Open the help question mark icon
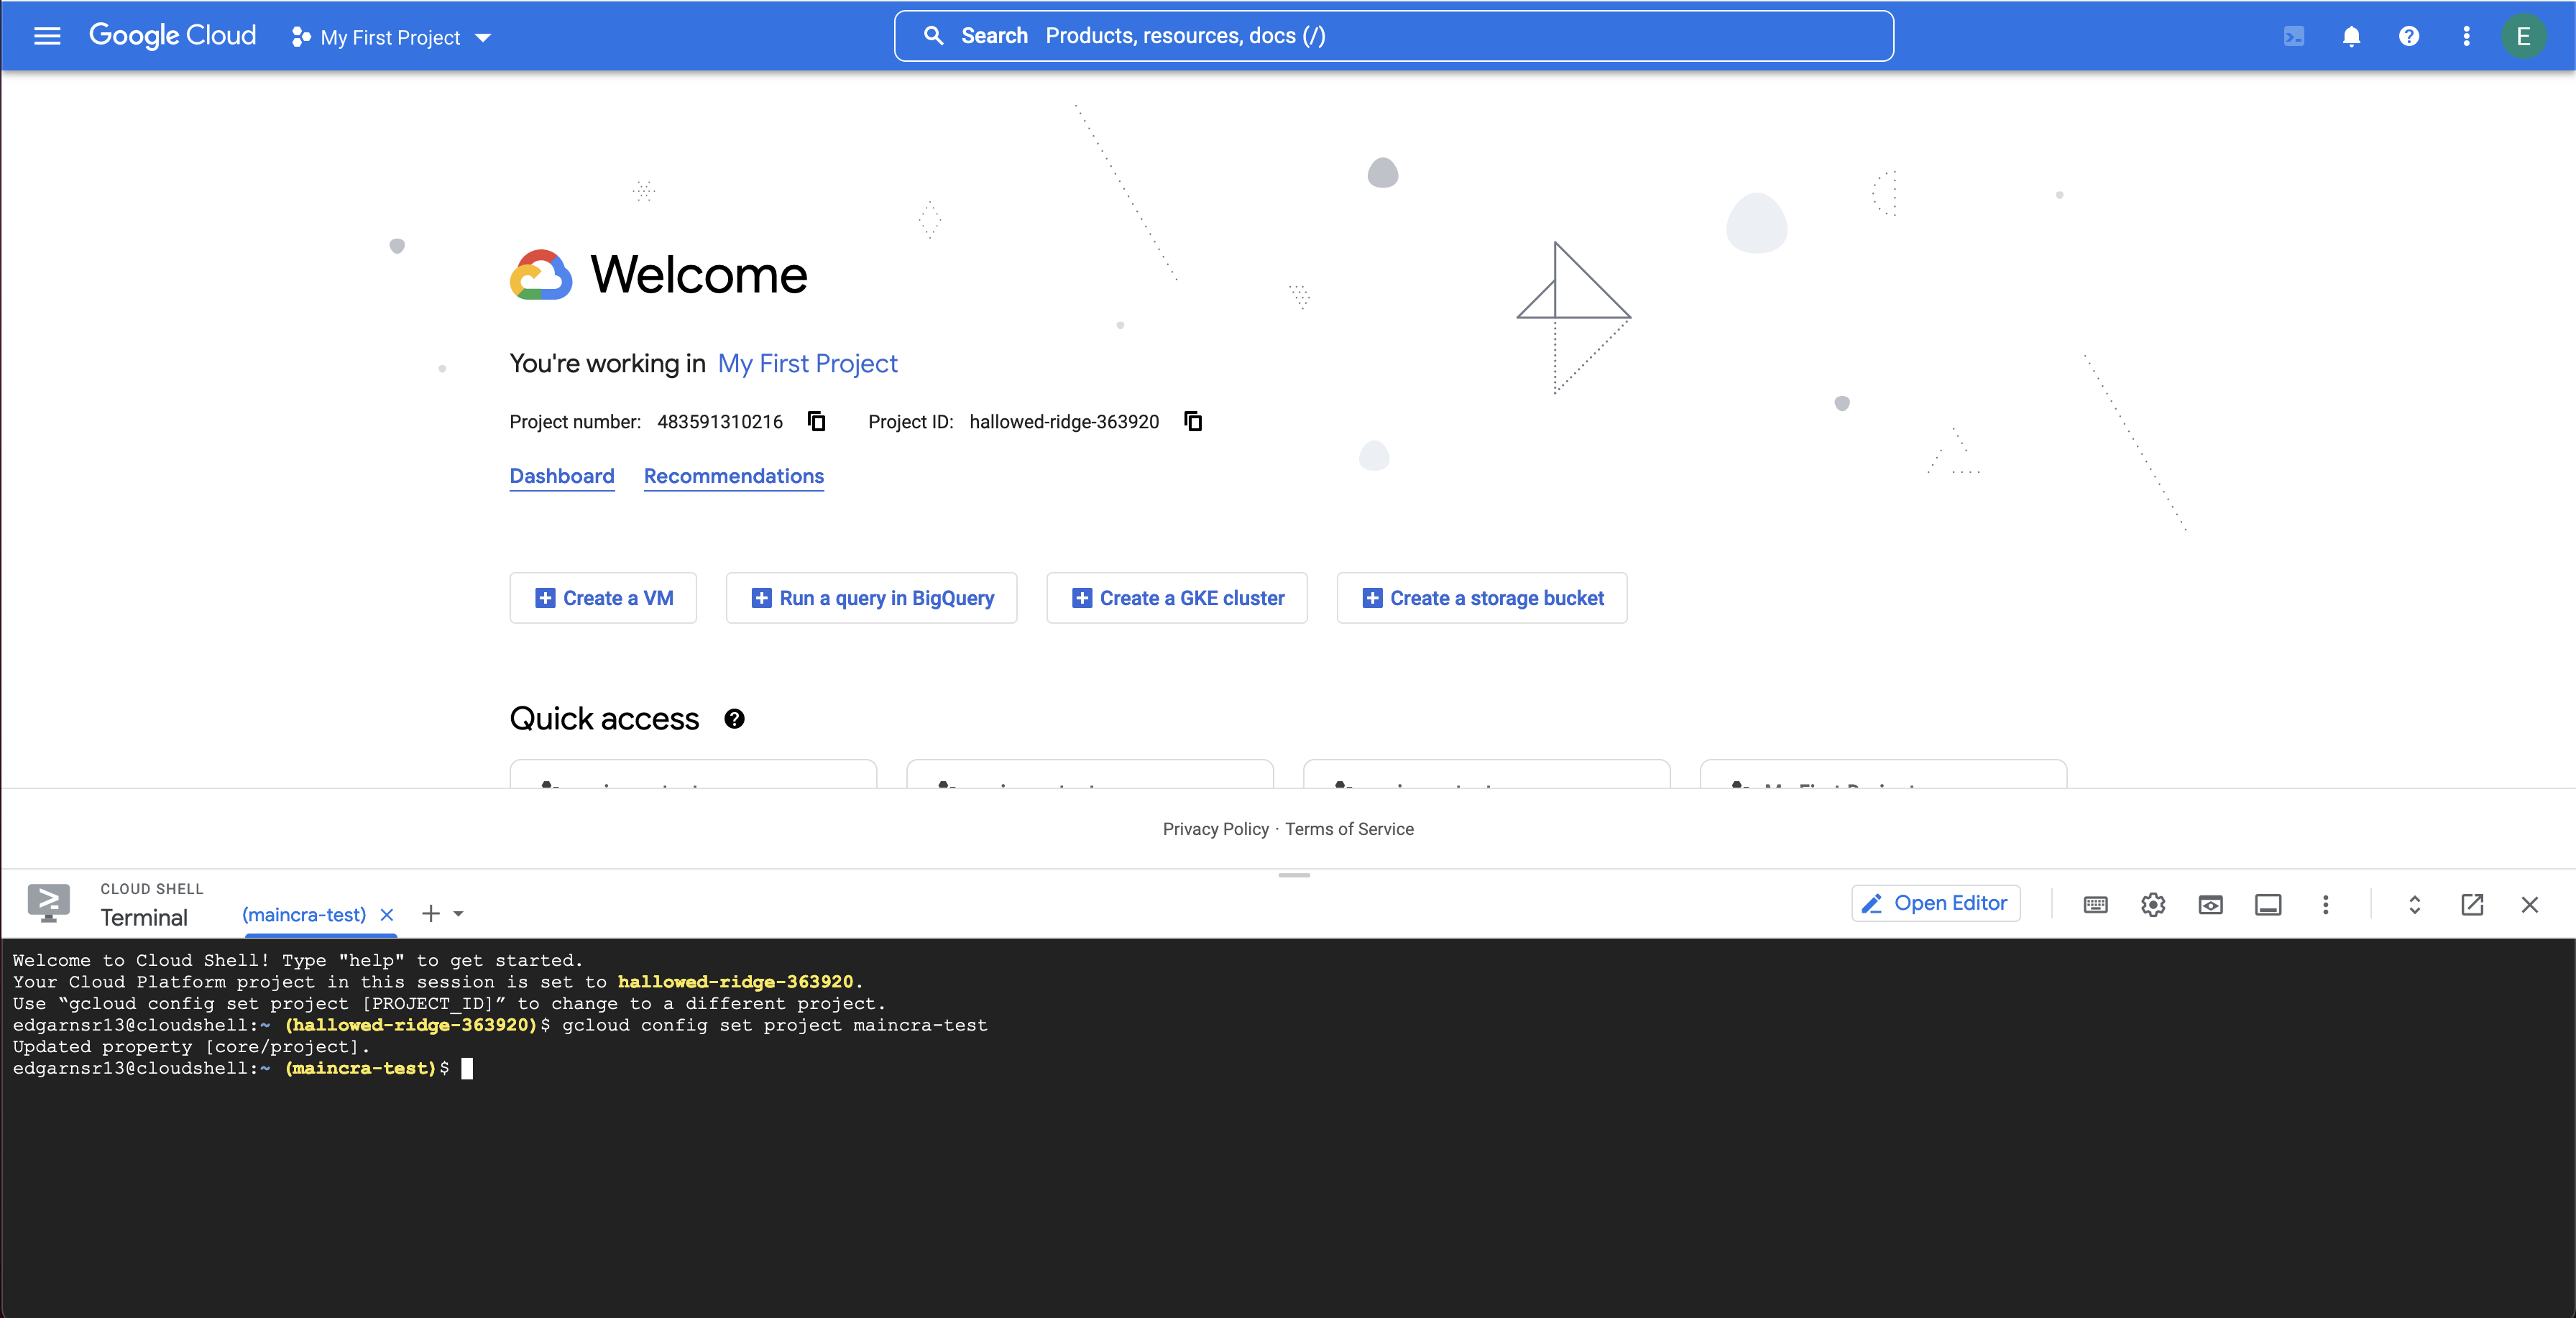The width and height of the screenshot is (2576, 1318). point(2409,37)
